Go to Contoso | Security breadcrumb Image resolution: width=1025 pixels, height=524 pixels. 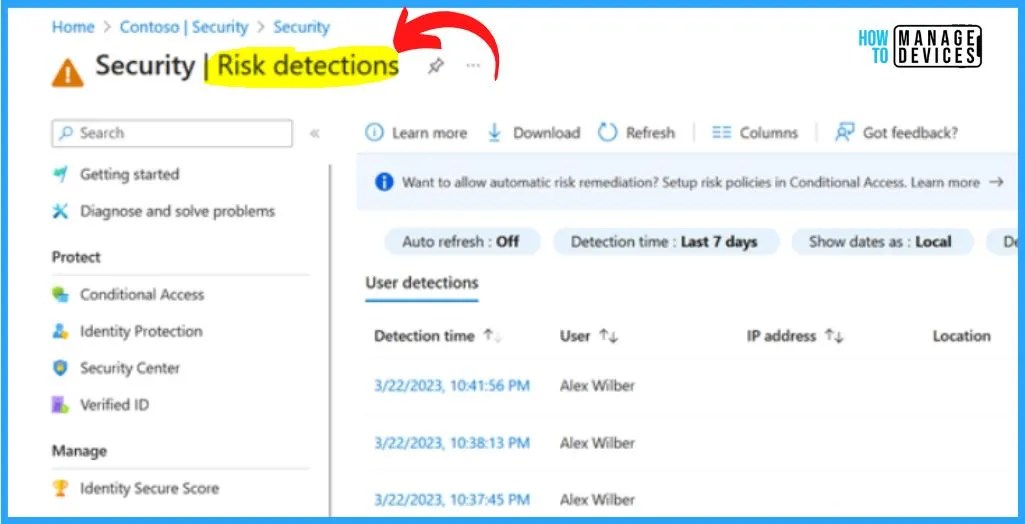coord(184,27)
